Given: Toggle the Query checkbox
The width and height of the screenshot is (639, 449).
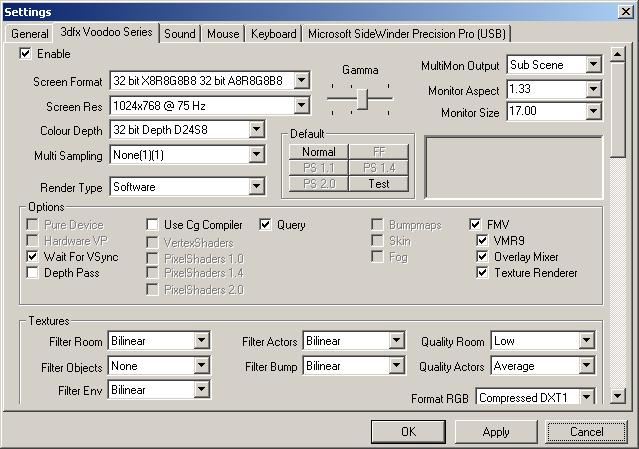Looking at the screenshot, I should tap(265, 224).
